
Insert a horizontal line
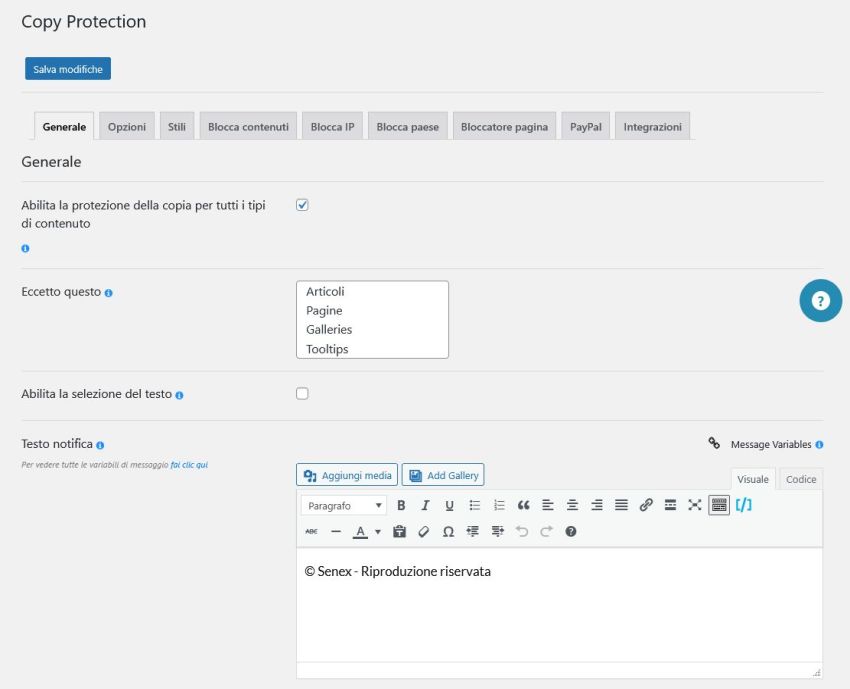click(x=336, y=531)
